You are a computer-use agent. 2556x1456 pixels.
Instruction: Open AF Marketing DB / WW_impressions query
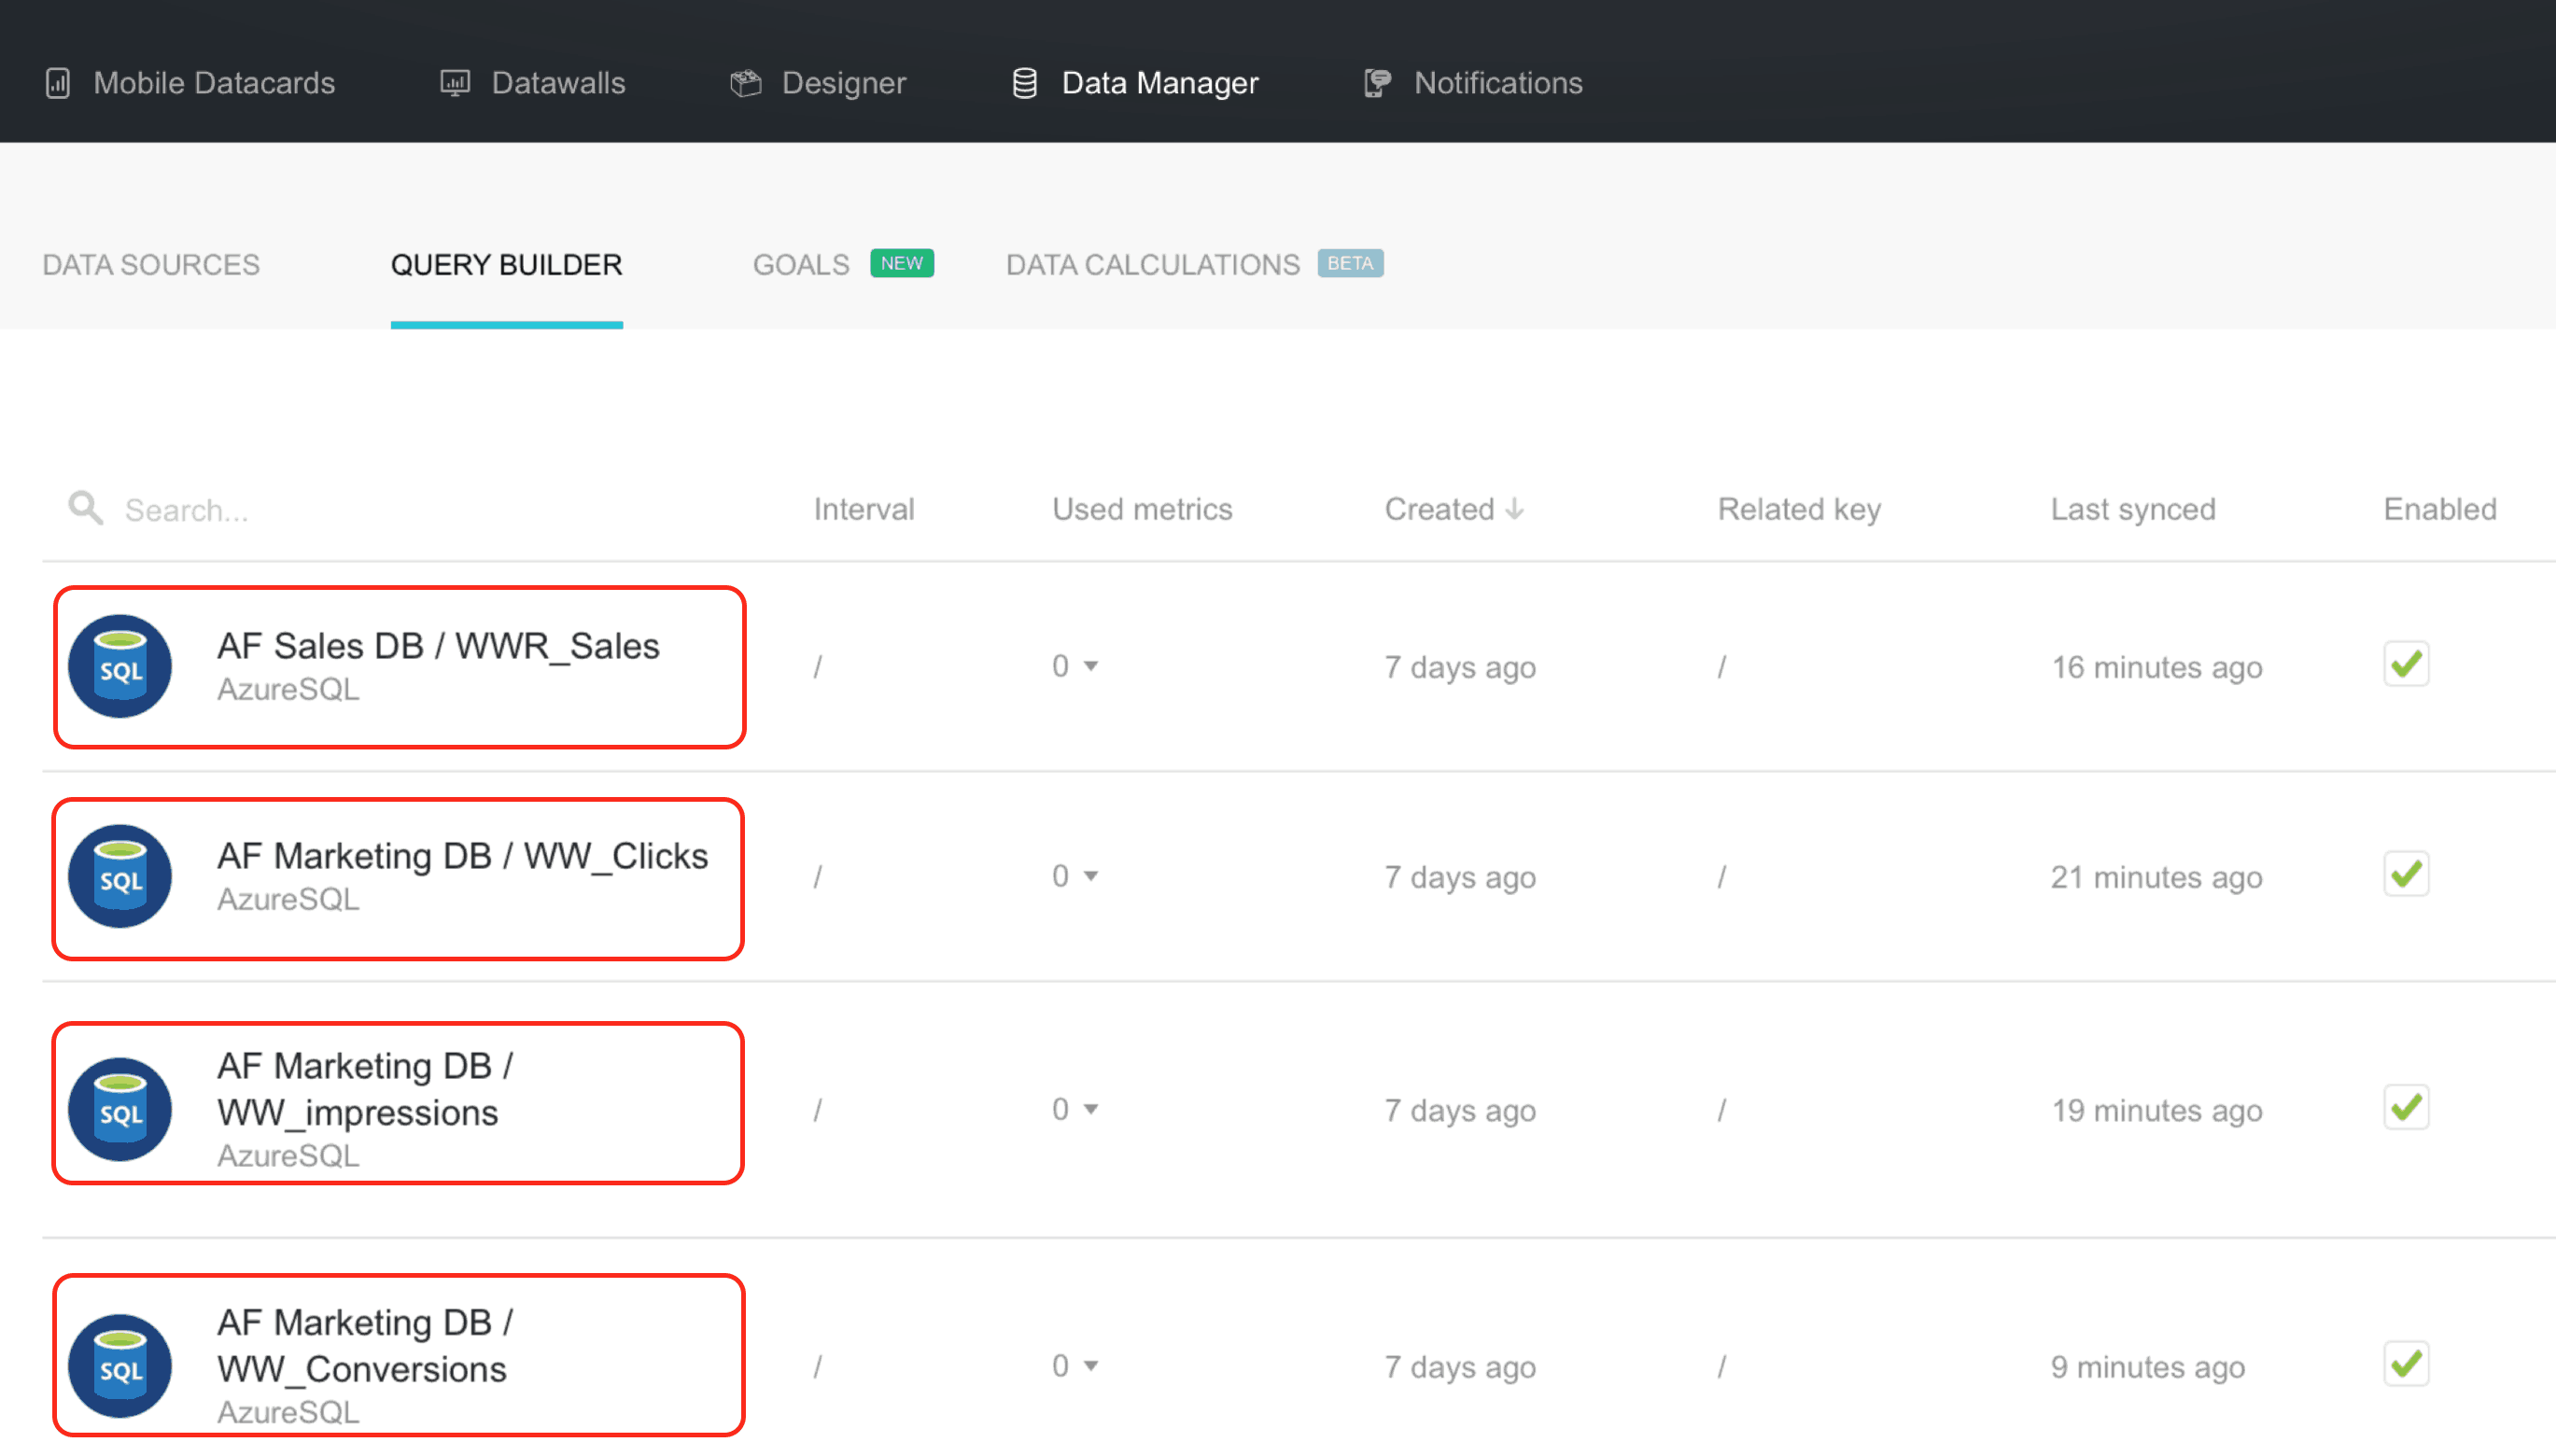point(366,1089)
